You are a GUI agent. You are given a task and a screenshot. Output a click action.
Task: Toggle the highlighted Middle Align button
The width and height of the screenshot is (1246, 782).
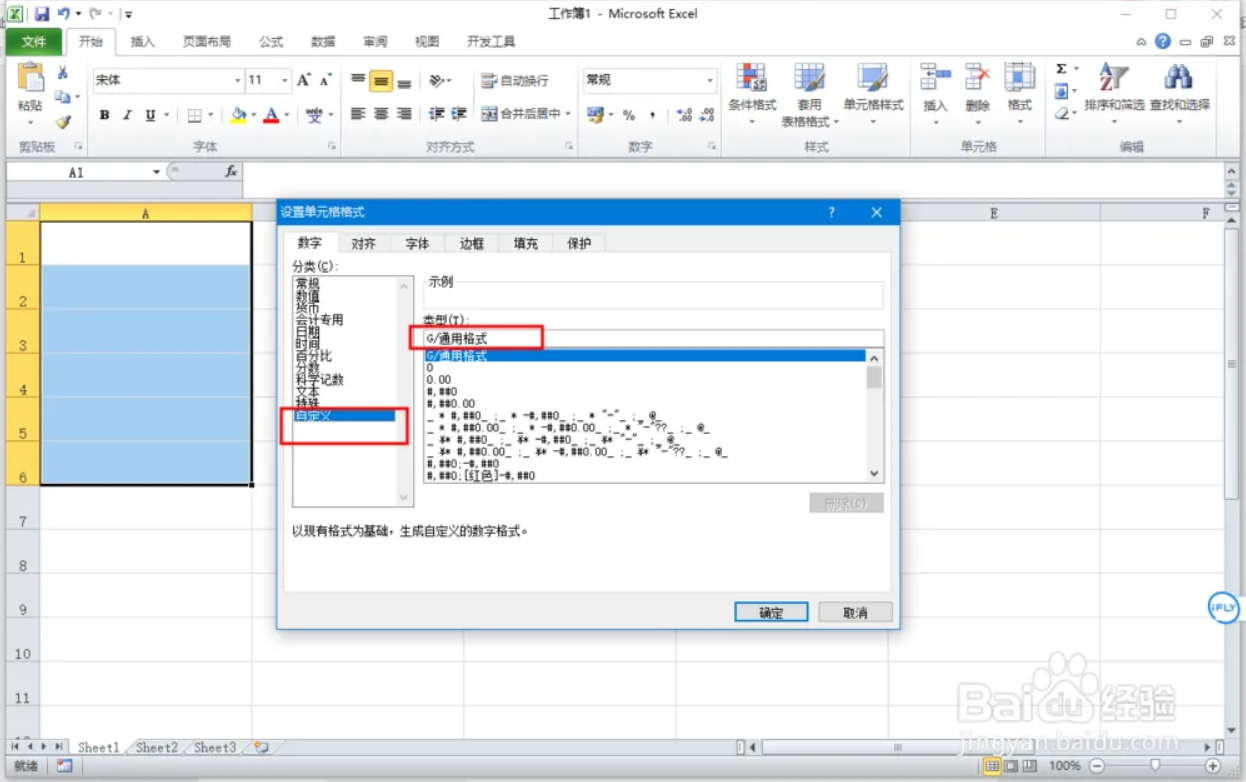[x=381, y=80]
